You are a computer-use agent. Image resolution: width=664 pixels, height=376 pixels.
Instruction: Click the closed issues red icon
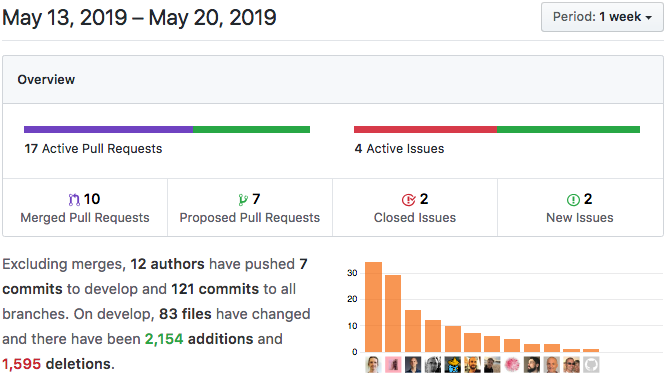coord(409,199)
